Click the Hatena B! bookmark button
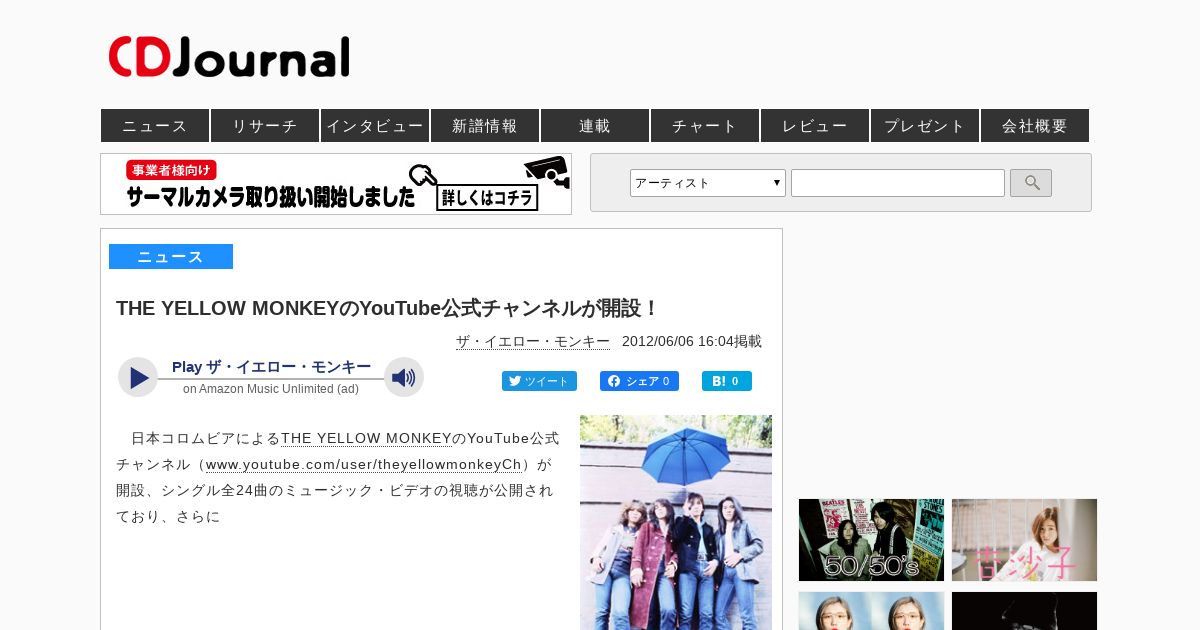This screenshot has height=630, width=1200. coord(727,381)
